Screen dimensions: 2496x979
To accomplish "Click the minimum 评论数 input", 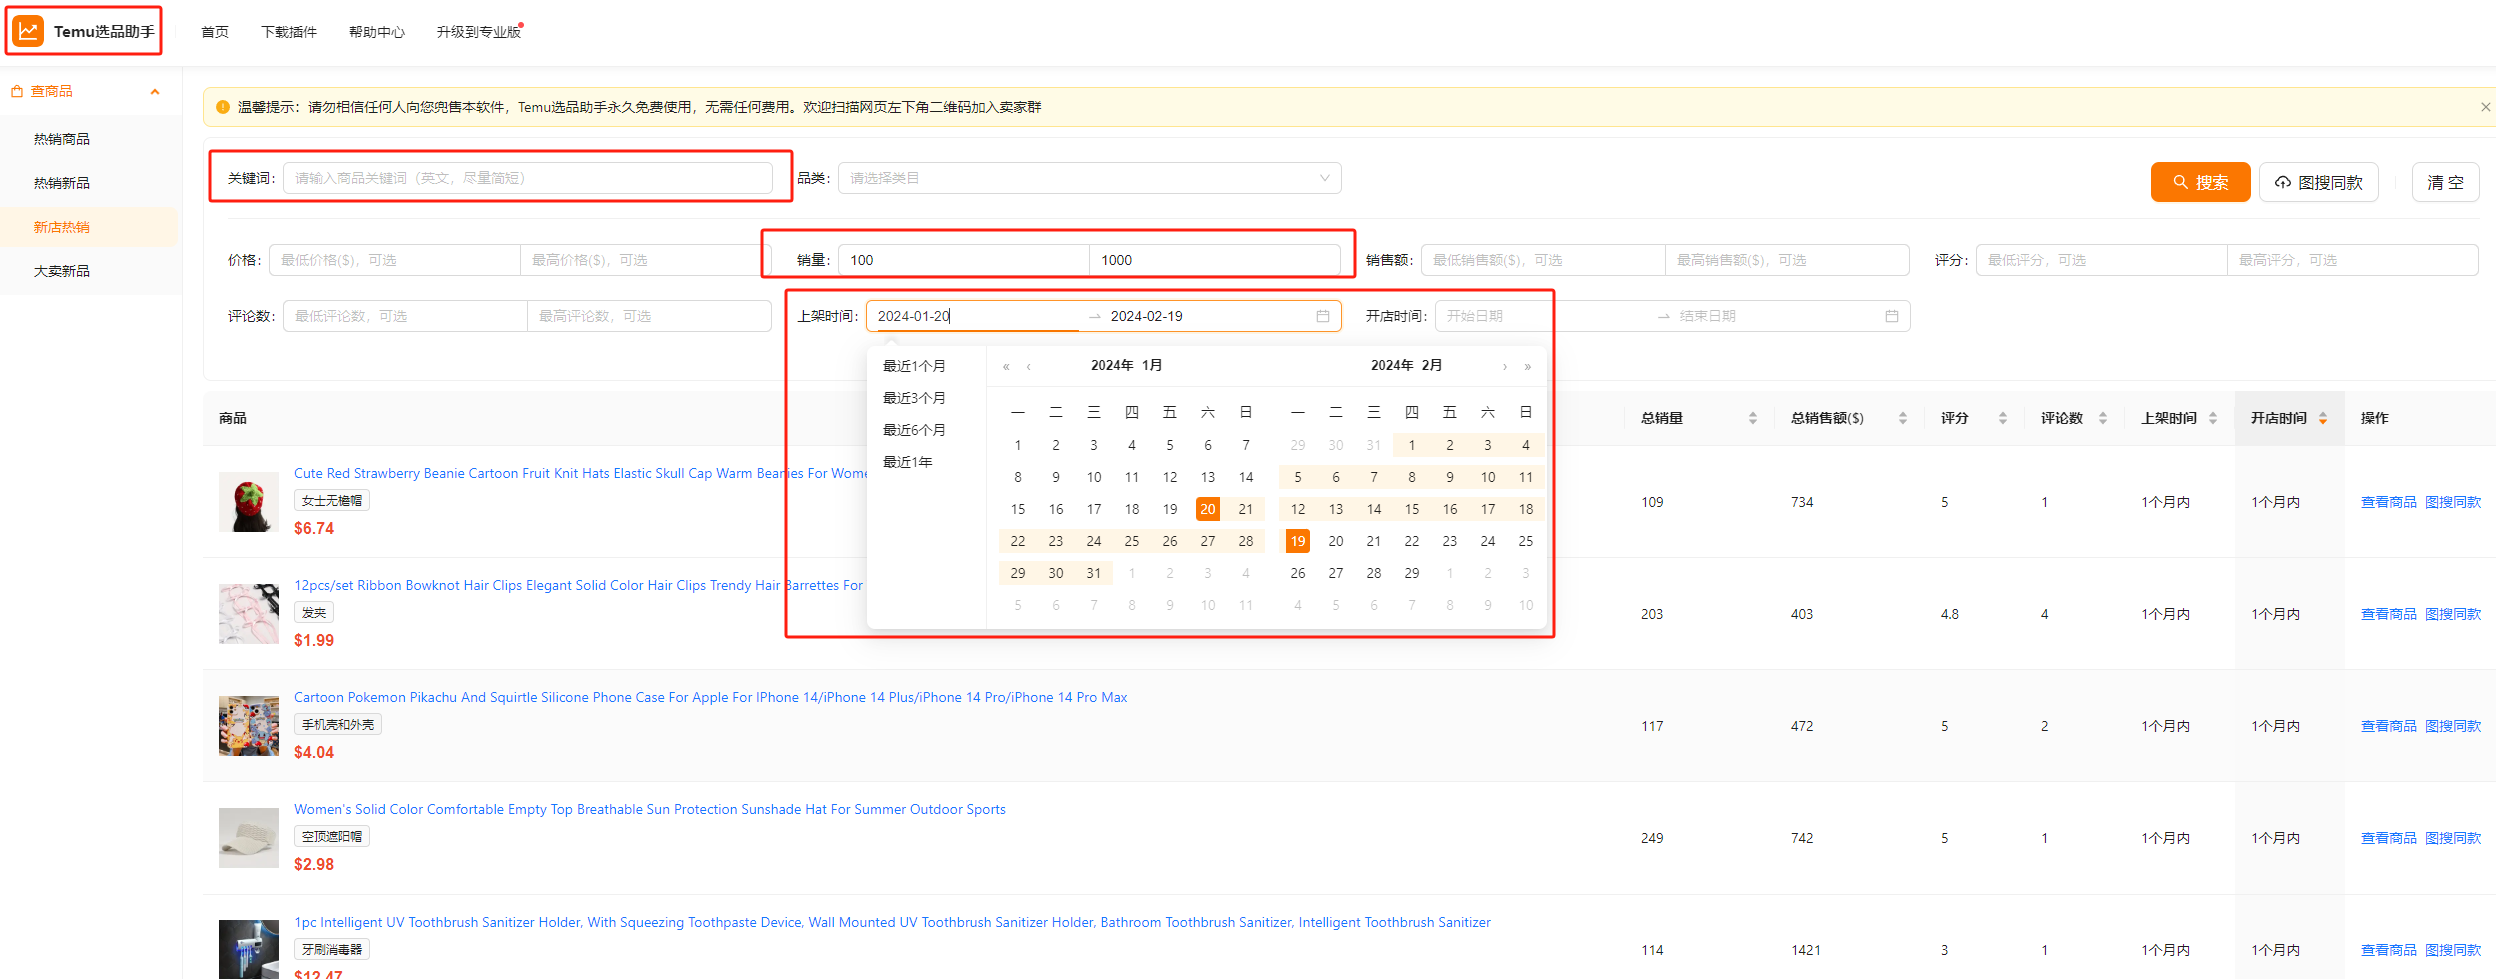I will [x=405, y=316].
